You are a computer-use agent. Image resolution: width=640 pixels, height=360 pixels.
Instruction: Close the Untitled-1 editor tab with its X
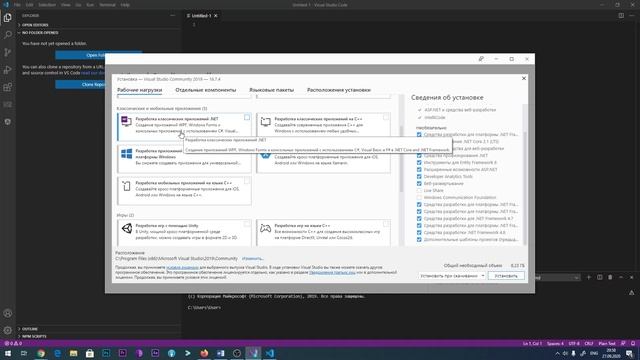click(x=216, y=16)
